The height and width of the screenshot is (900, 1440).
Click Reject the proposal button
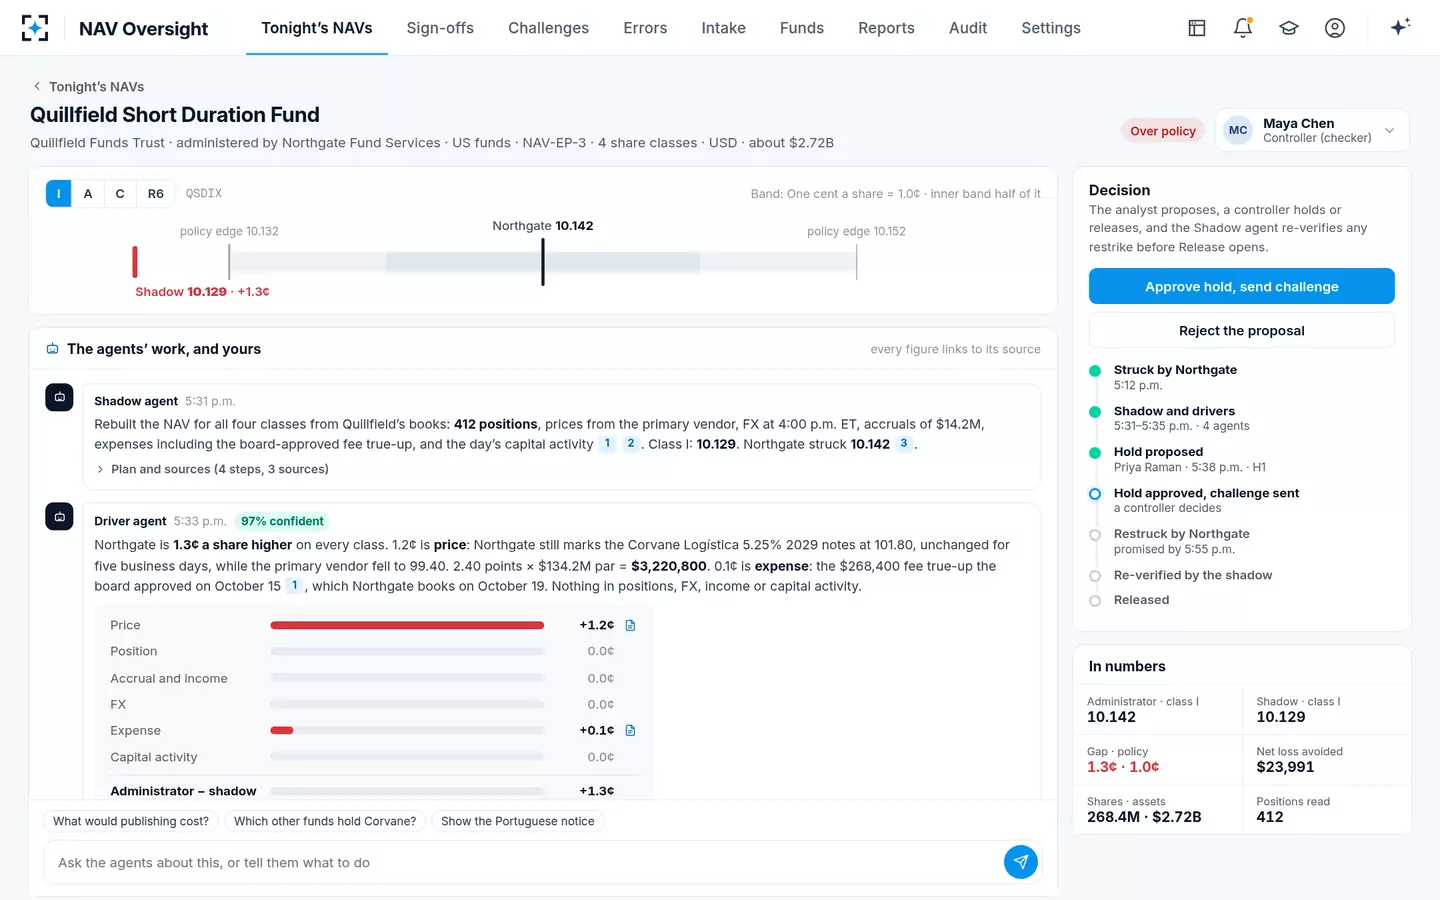click(x=1242, y=330)
